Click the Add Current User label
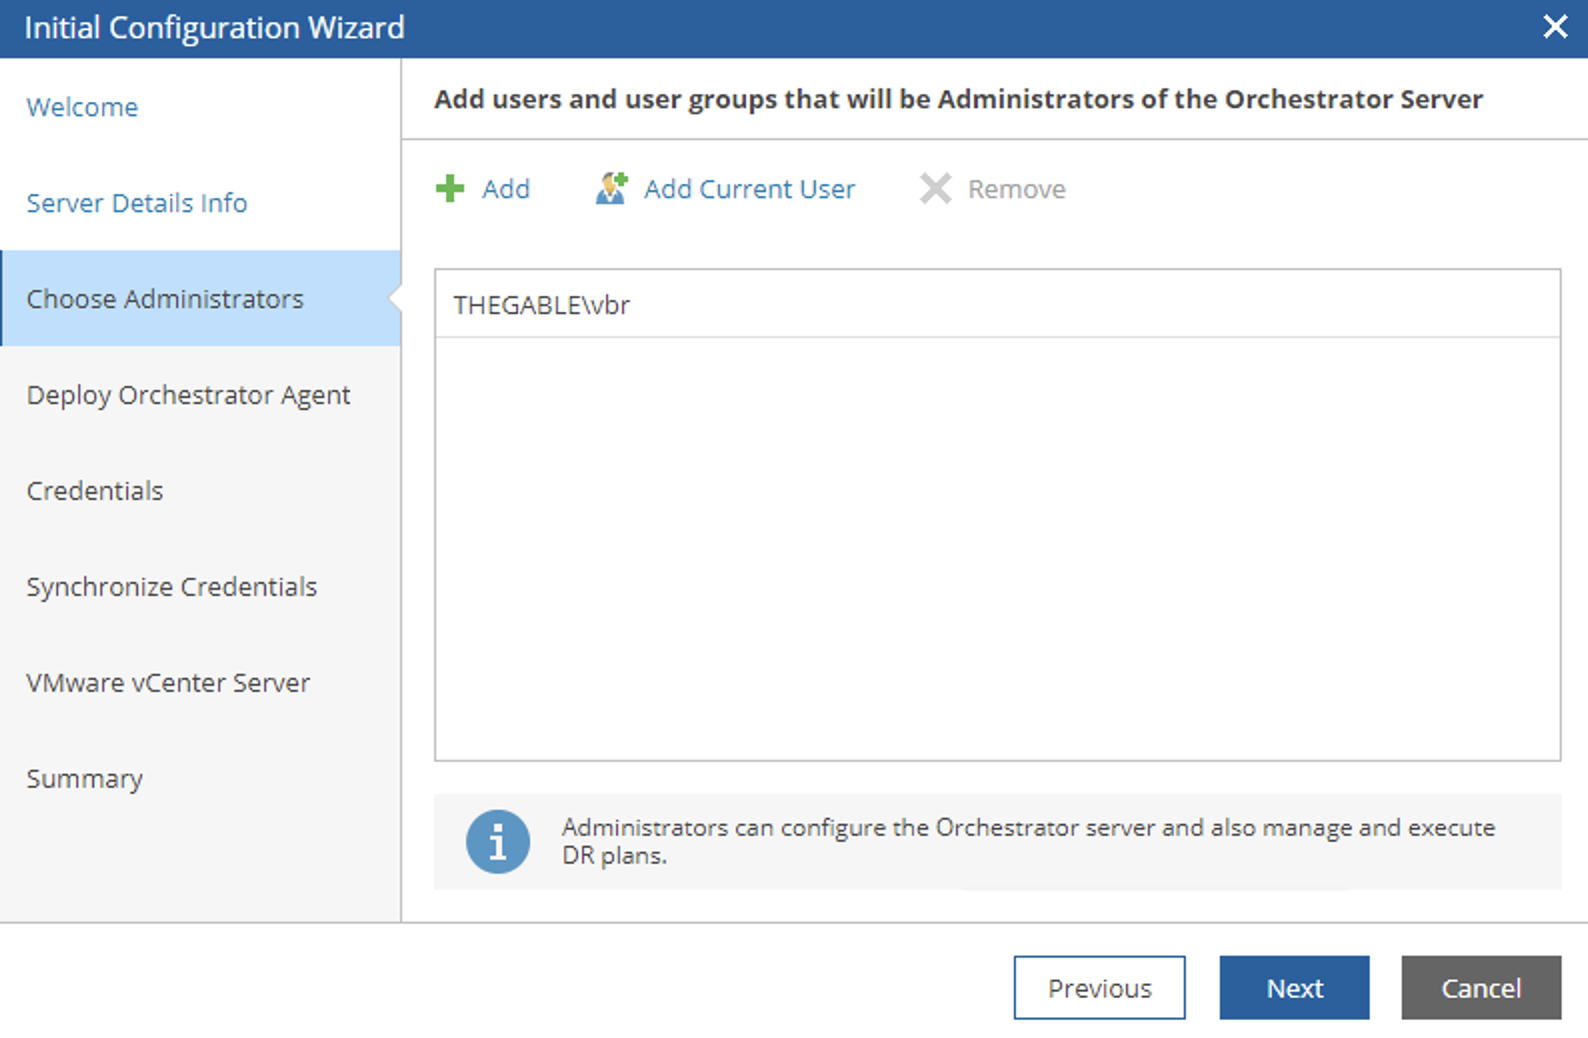This screenshot has width=1588, height=1038. pos(750,189)
